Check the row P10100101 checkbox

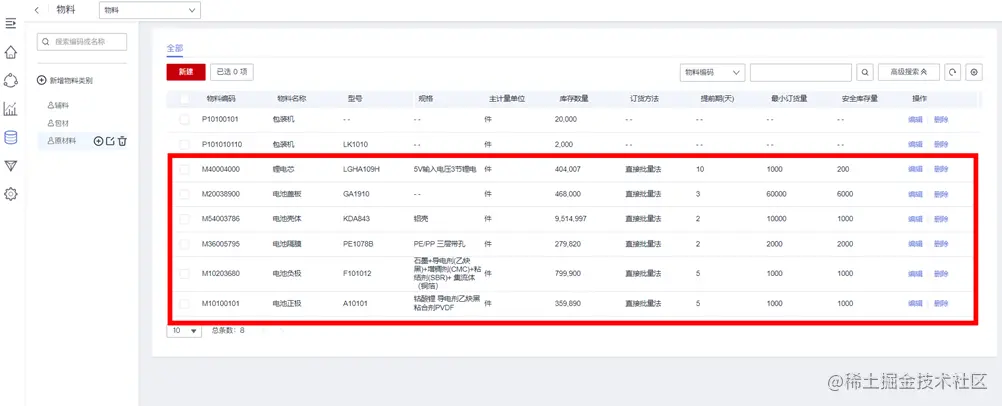point(185,120)
